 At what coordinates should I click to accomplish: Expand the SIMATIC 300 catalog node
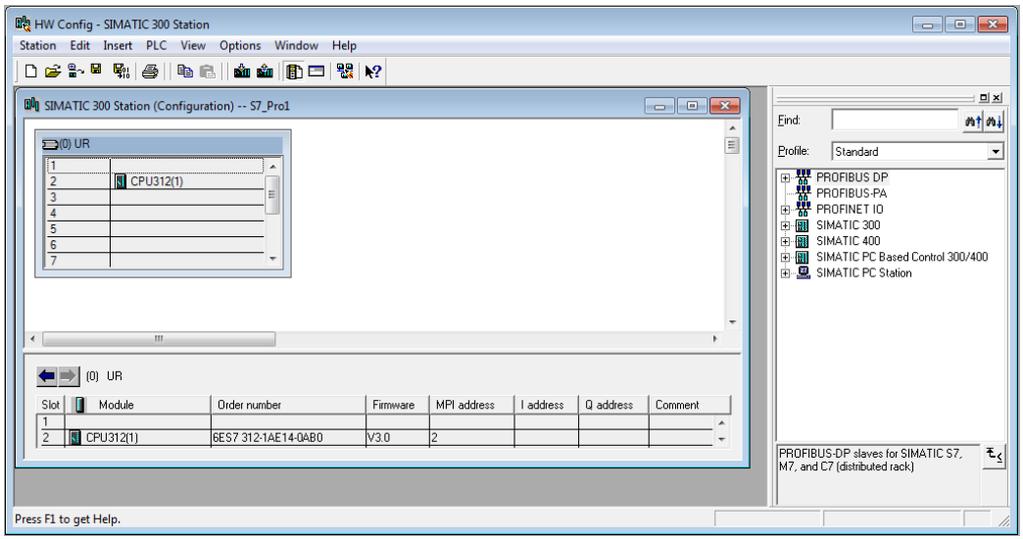click(x=786, y=226)
